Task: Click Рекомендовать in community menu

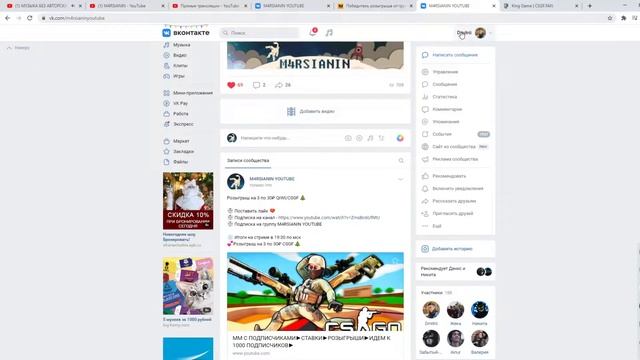Action: tap(449, 176)
